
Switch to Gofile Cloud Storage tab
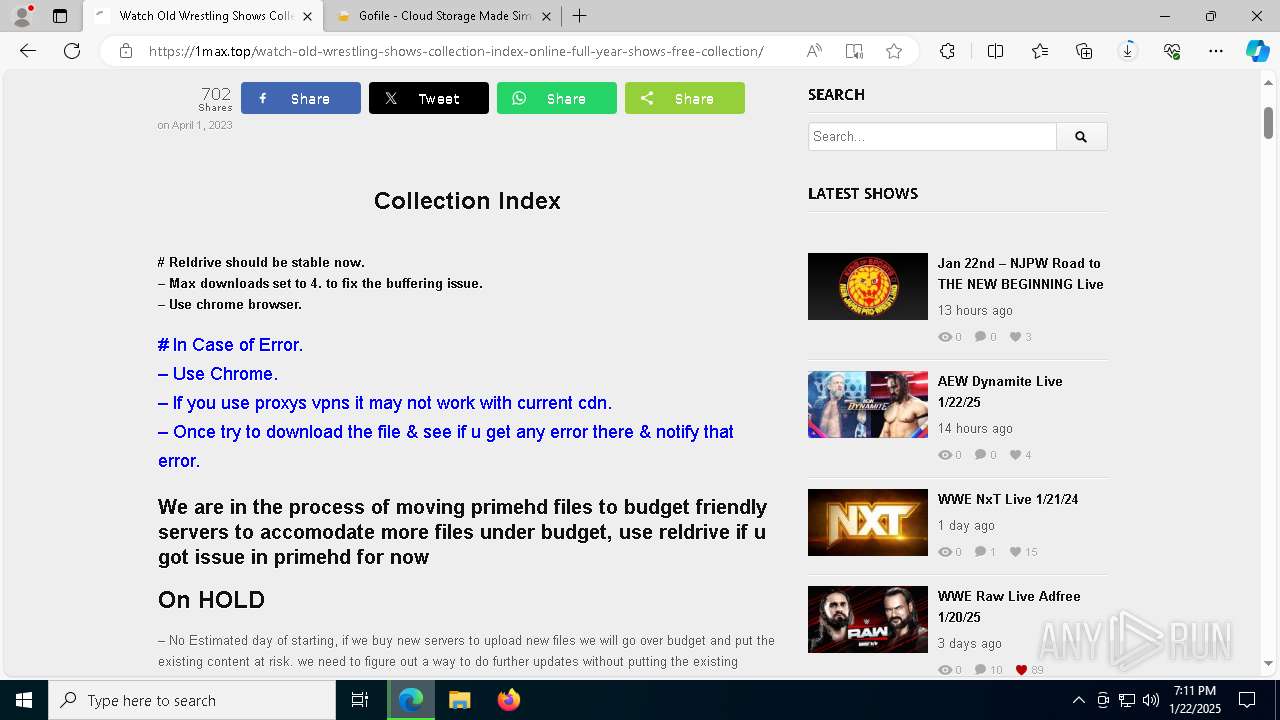pos(444,16)
